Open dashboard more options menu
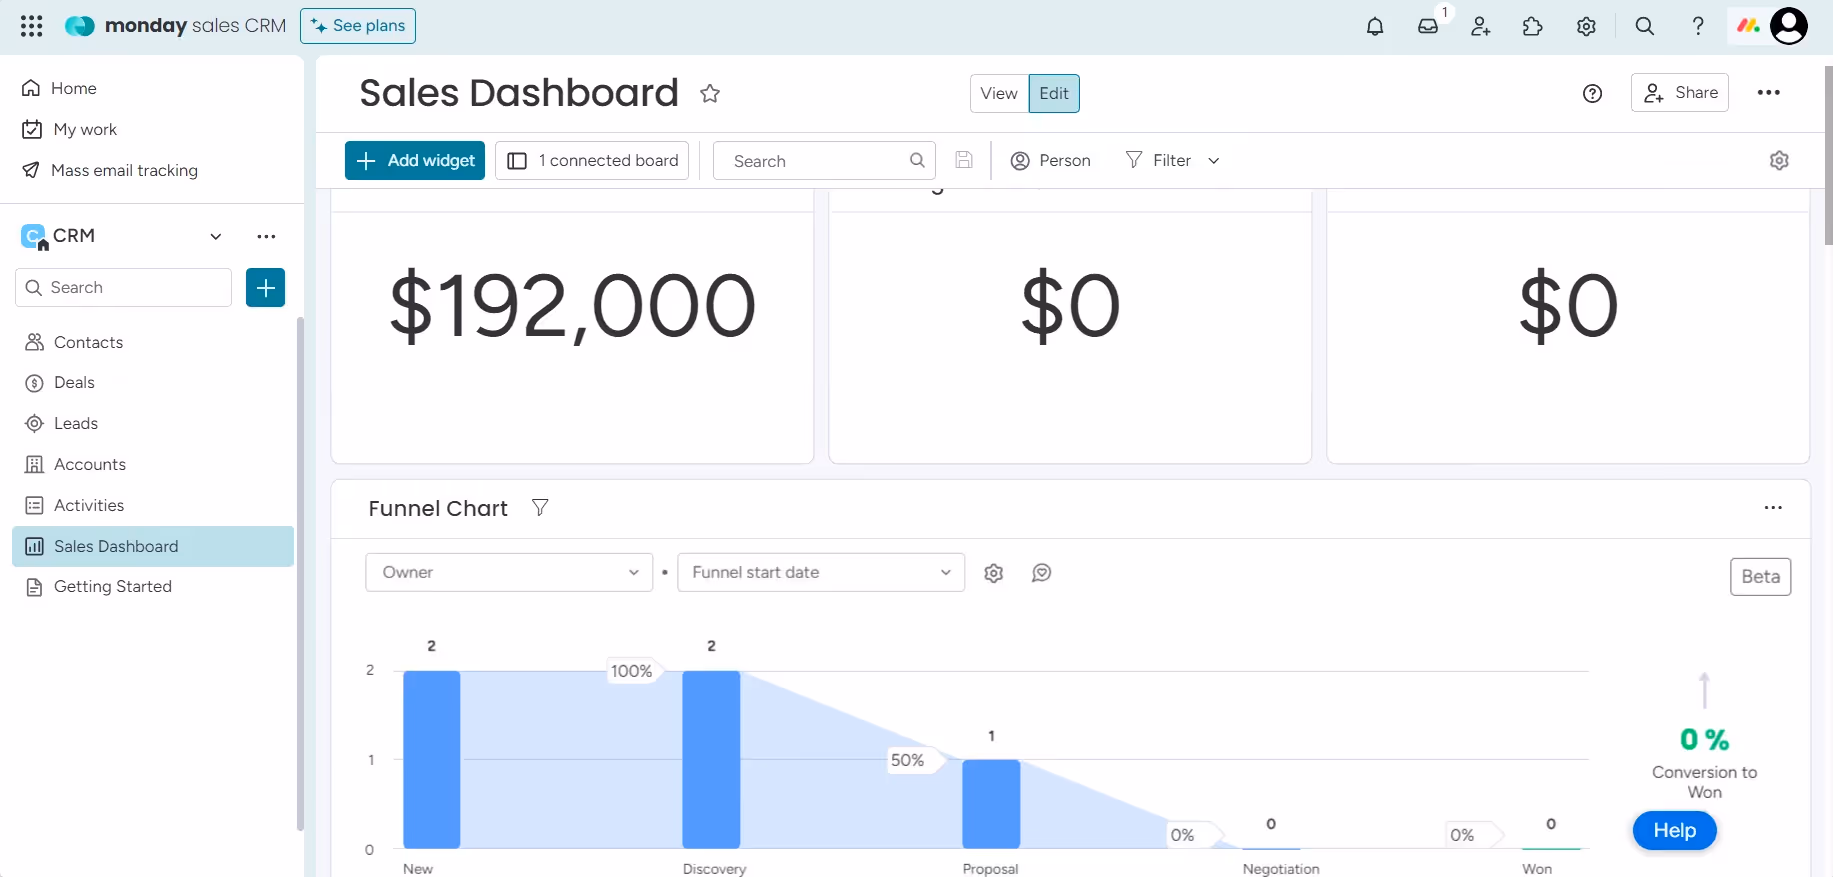Screen dimensions: 1833x877 coord(1769,93)
